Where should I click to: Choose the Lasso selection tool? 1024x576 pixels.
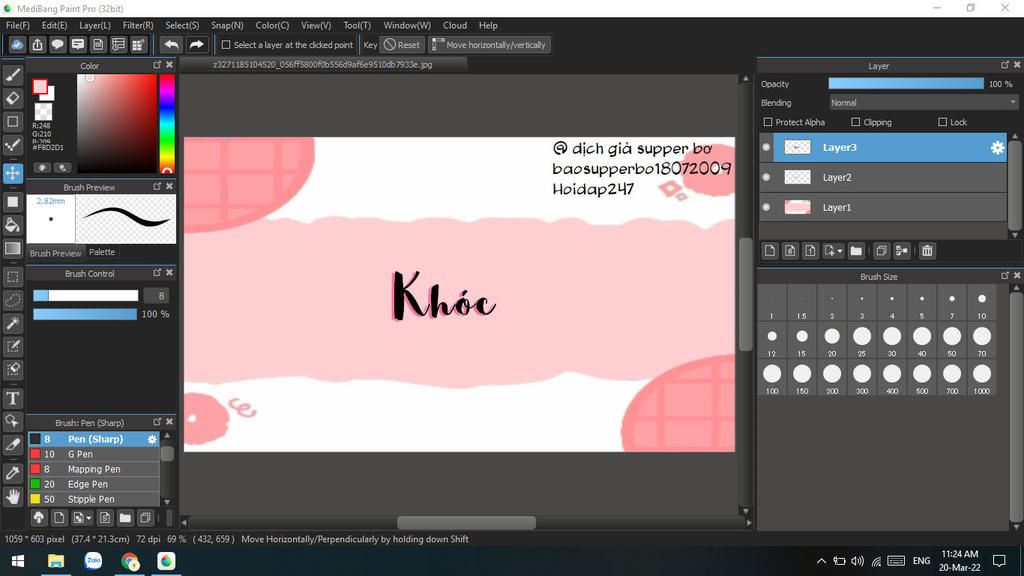pyautogui.click(x=12, y=300)
